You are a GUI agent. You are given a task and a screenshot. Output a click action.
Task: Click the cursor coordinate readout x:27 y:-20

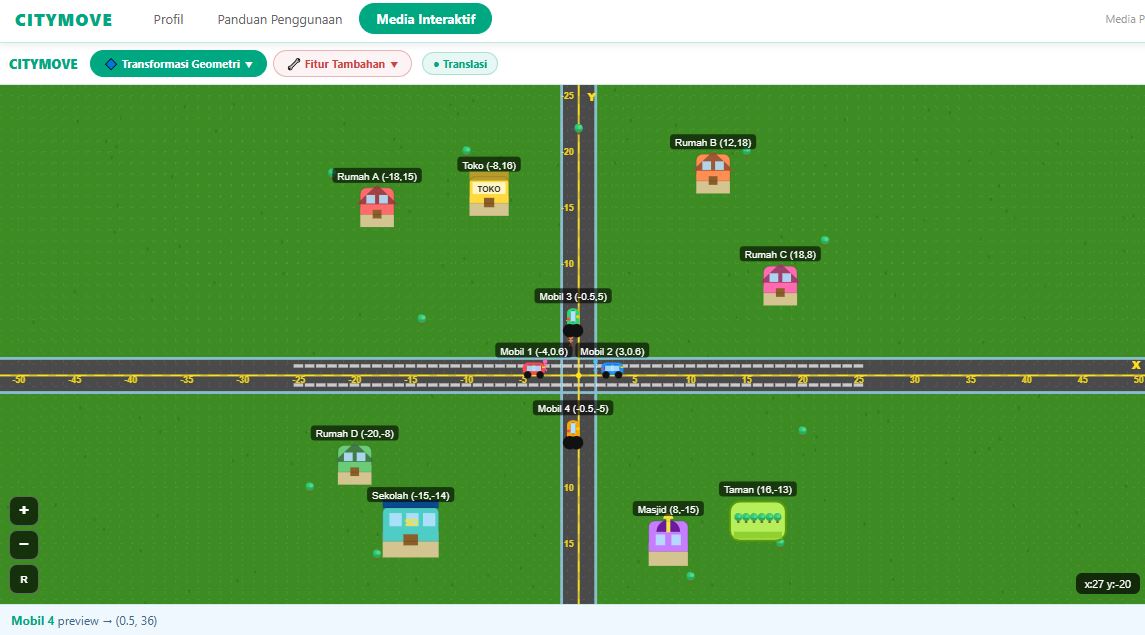[1108, 584]
